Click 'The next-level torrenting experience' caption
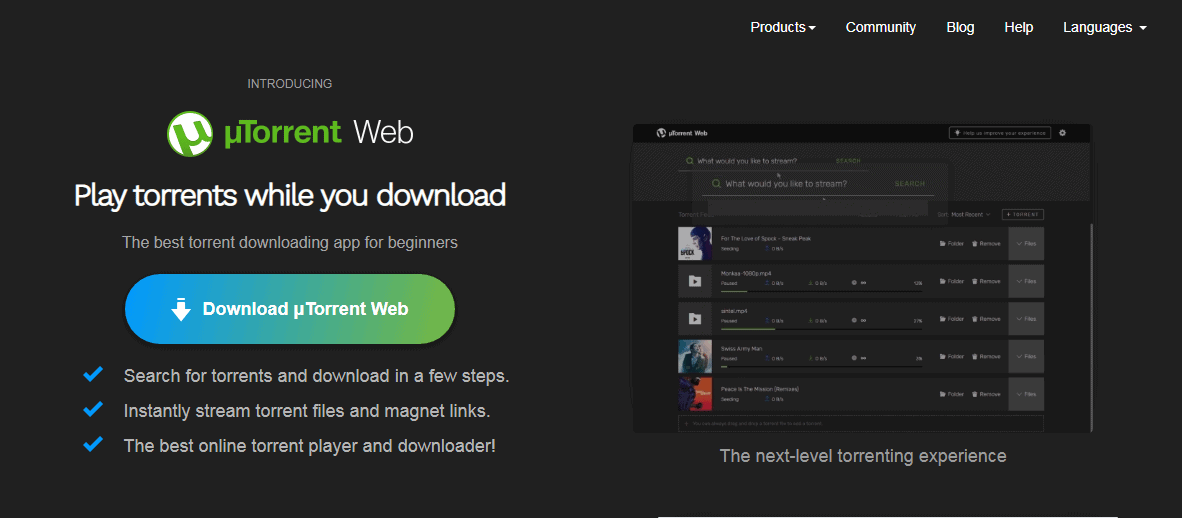 tap(863, 455)
